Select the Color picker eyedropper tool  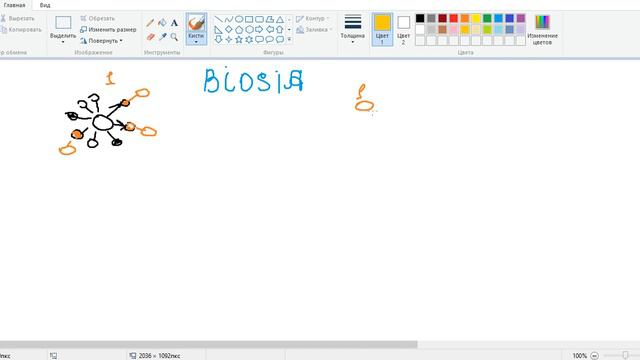click(x=162, y=37)
